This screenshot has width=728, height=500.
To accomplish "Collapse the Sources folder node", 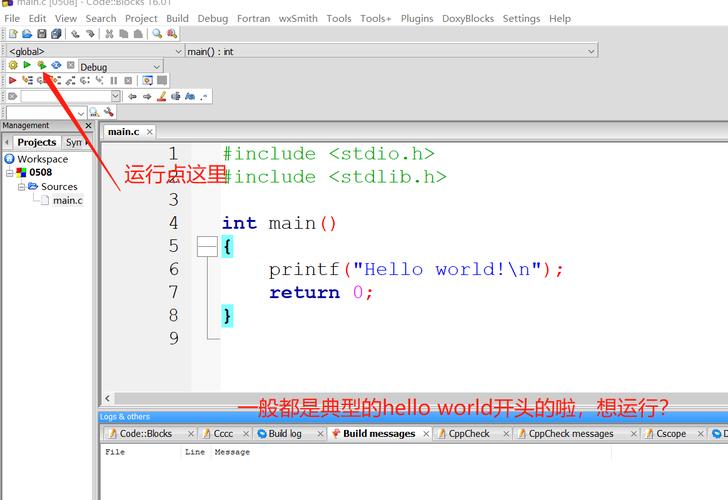I will pyautogui.click(x=21, y=187).
